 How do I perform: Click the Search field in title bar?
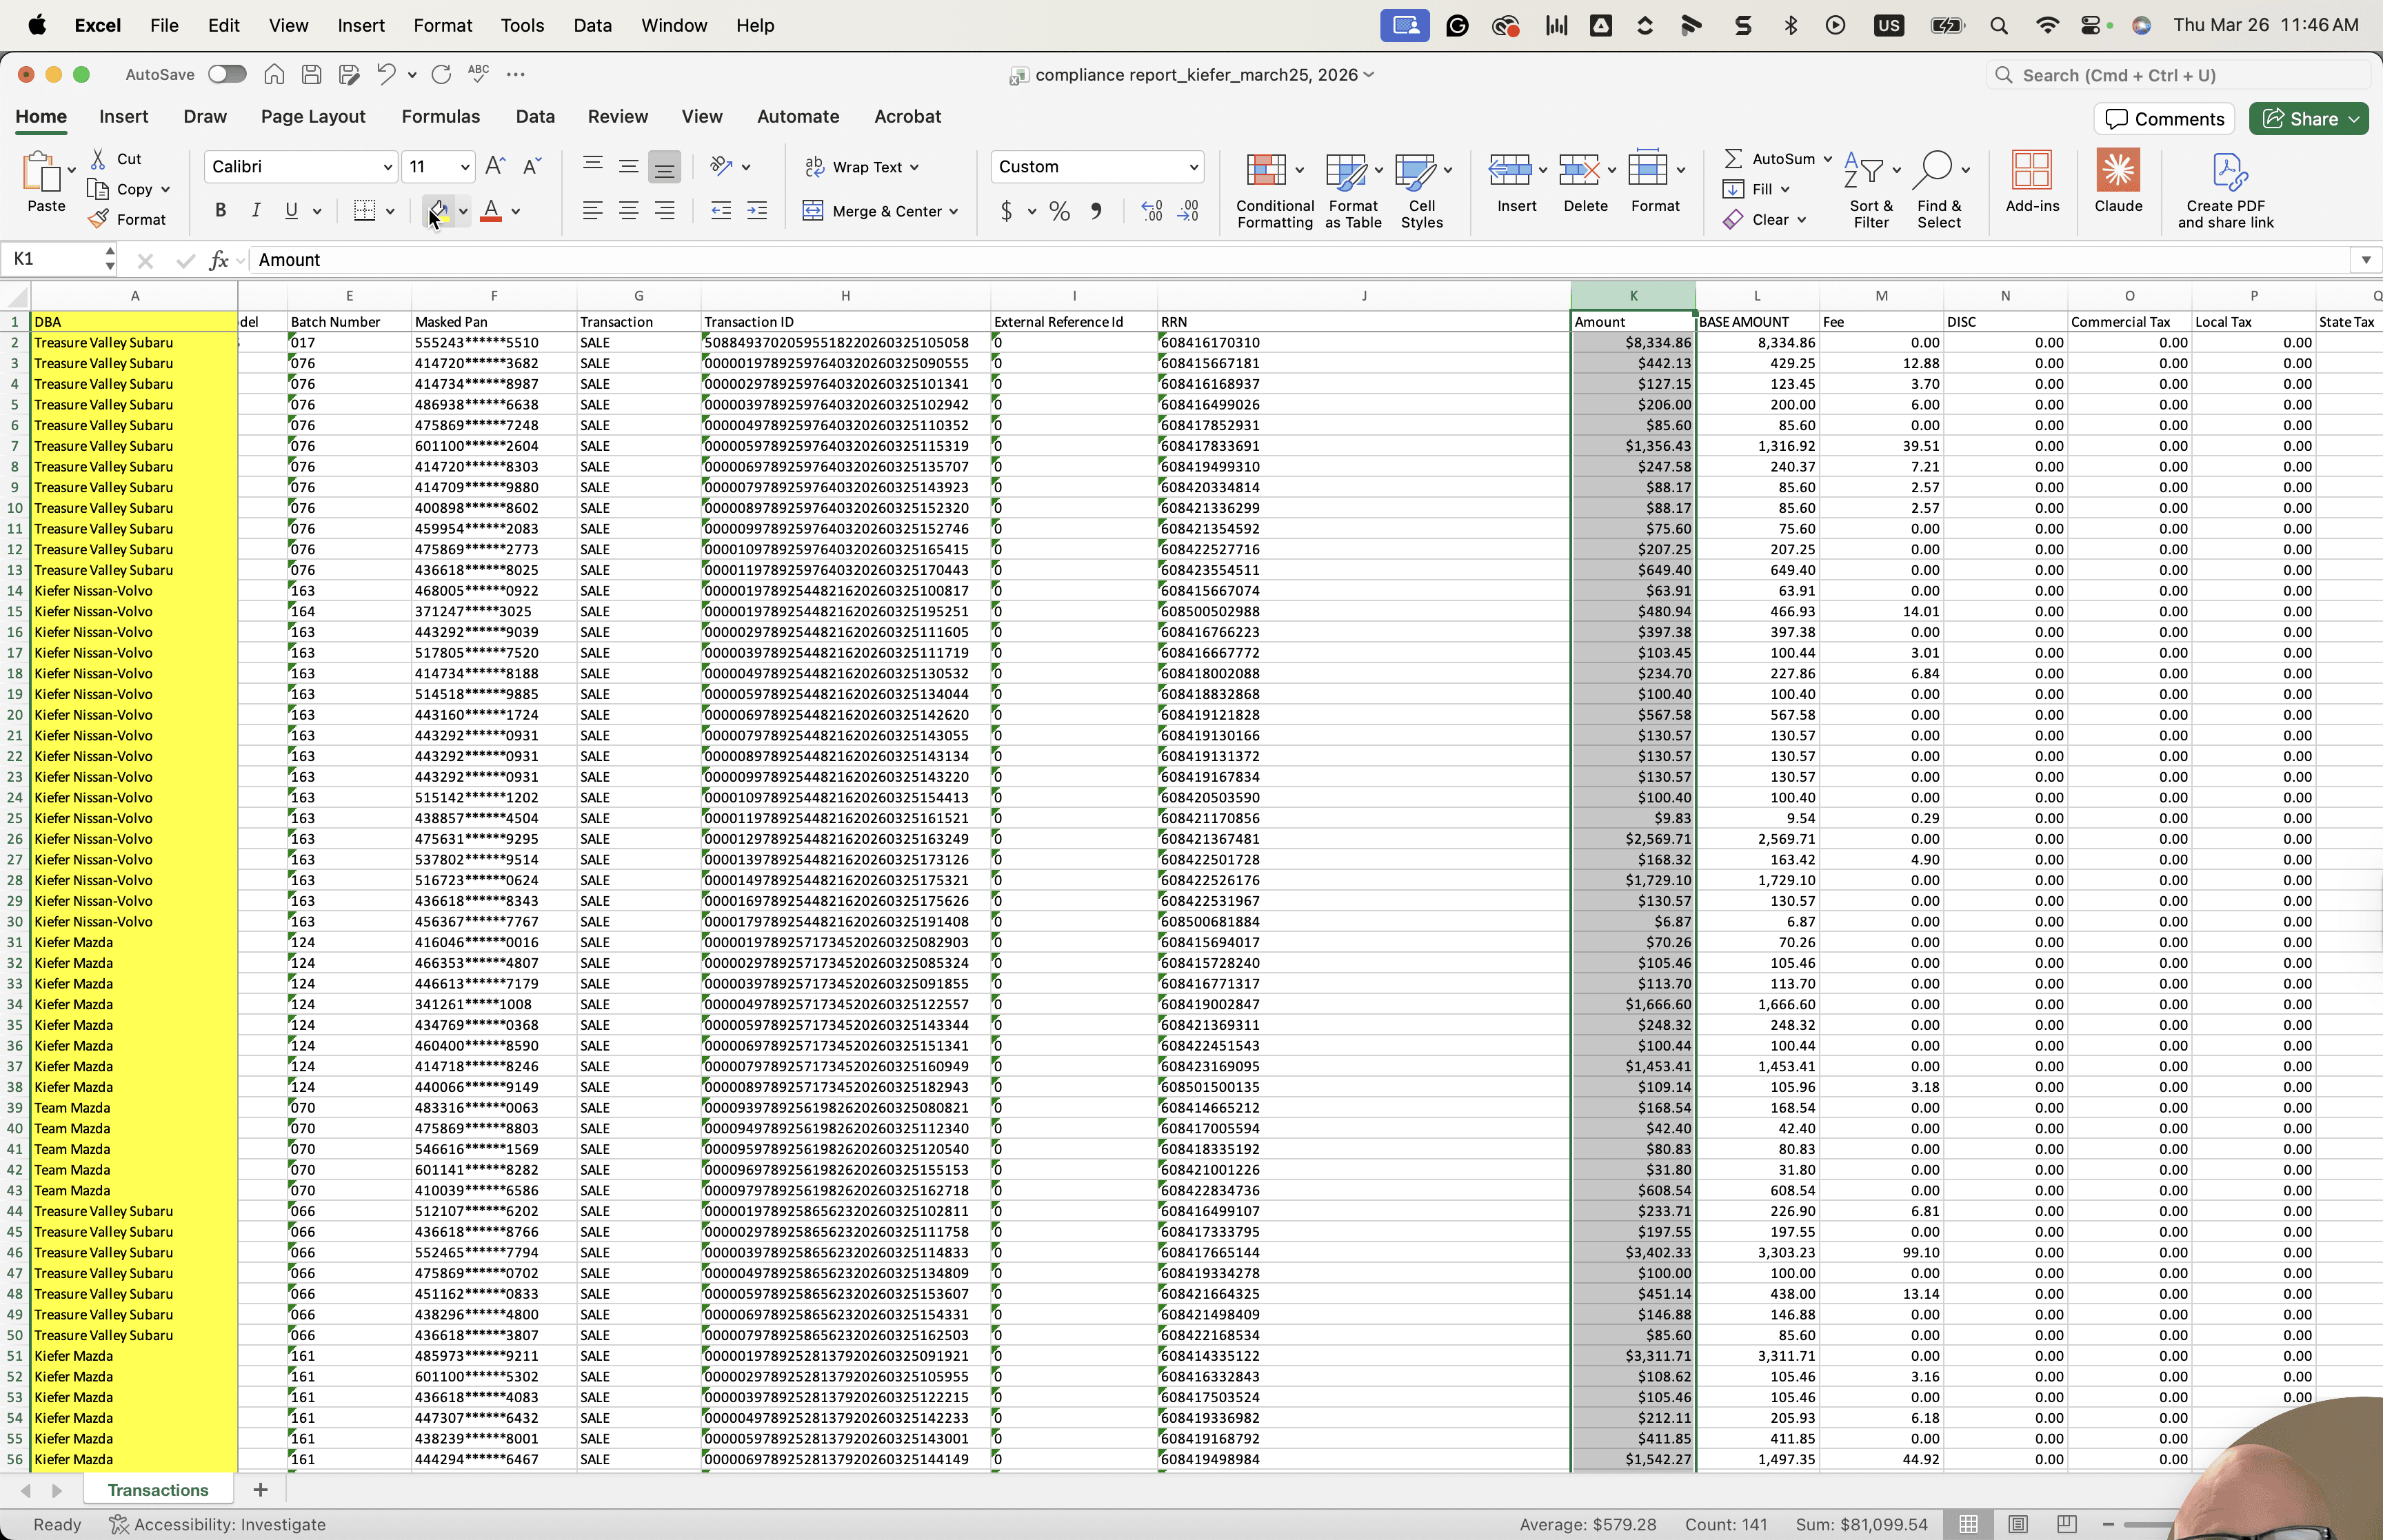click(2178, 75)
